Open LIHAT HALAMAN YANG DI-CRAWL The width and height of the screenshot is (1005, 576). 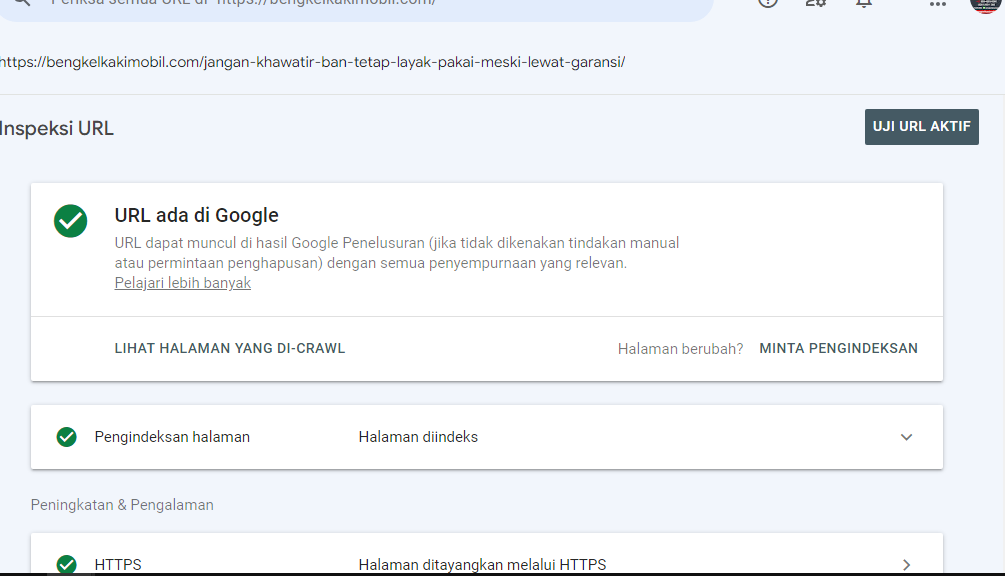pyautogui.click(x=229, y=349)
